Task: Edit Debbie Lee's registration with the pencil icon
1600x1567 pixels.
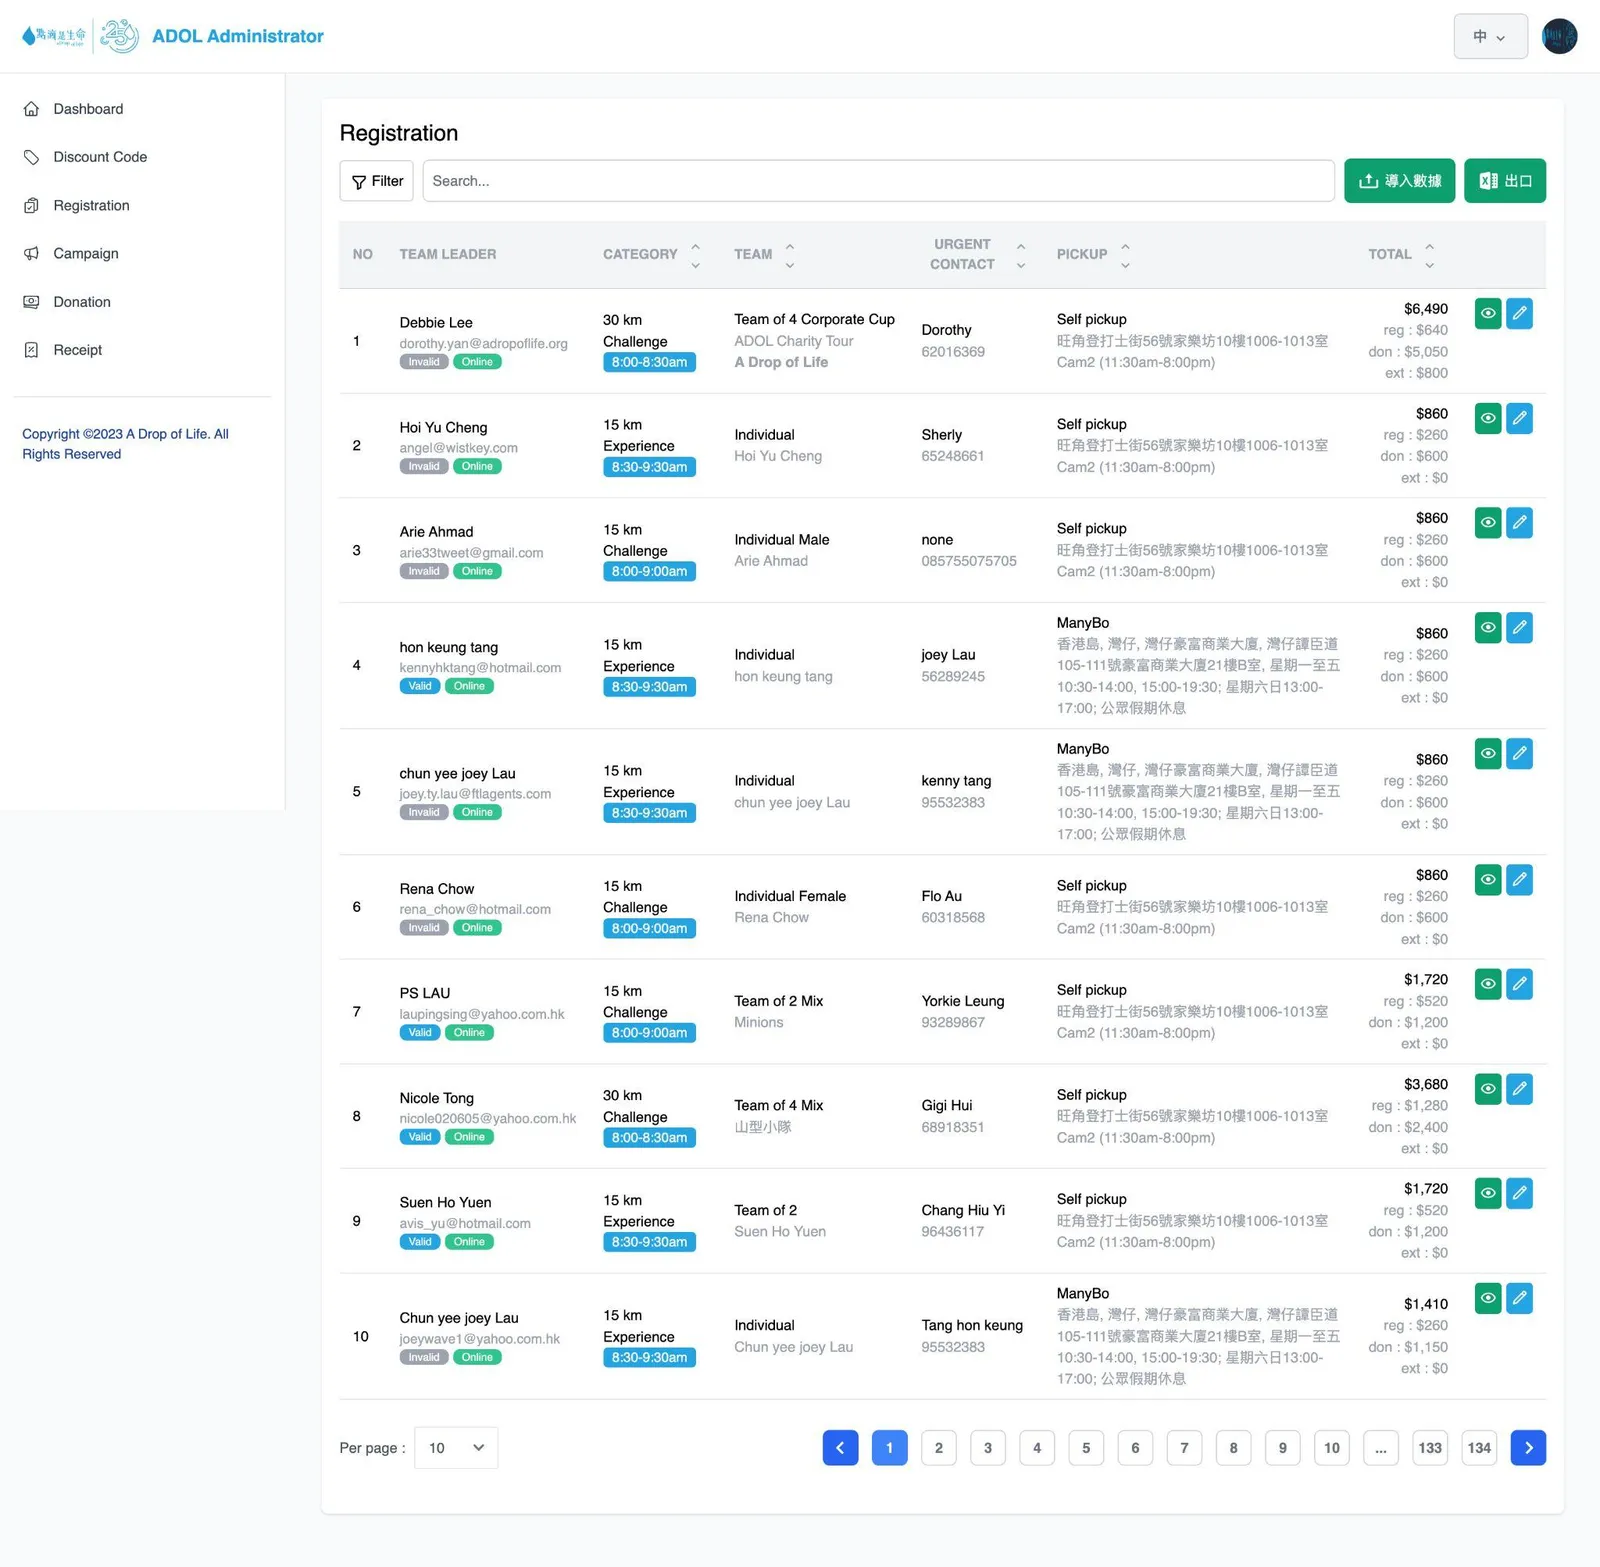Action: [x=1519, y=314]
